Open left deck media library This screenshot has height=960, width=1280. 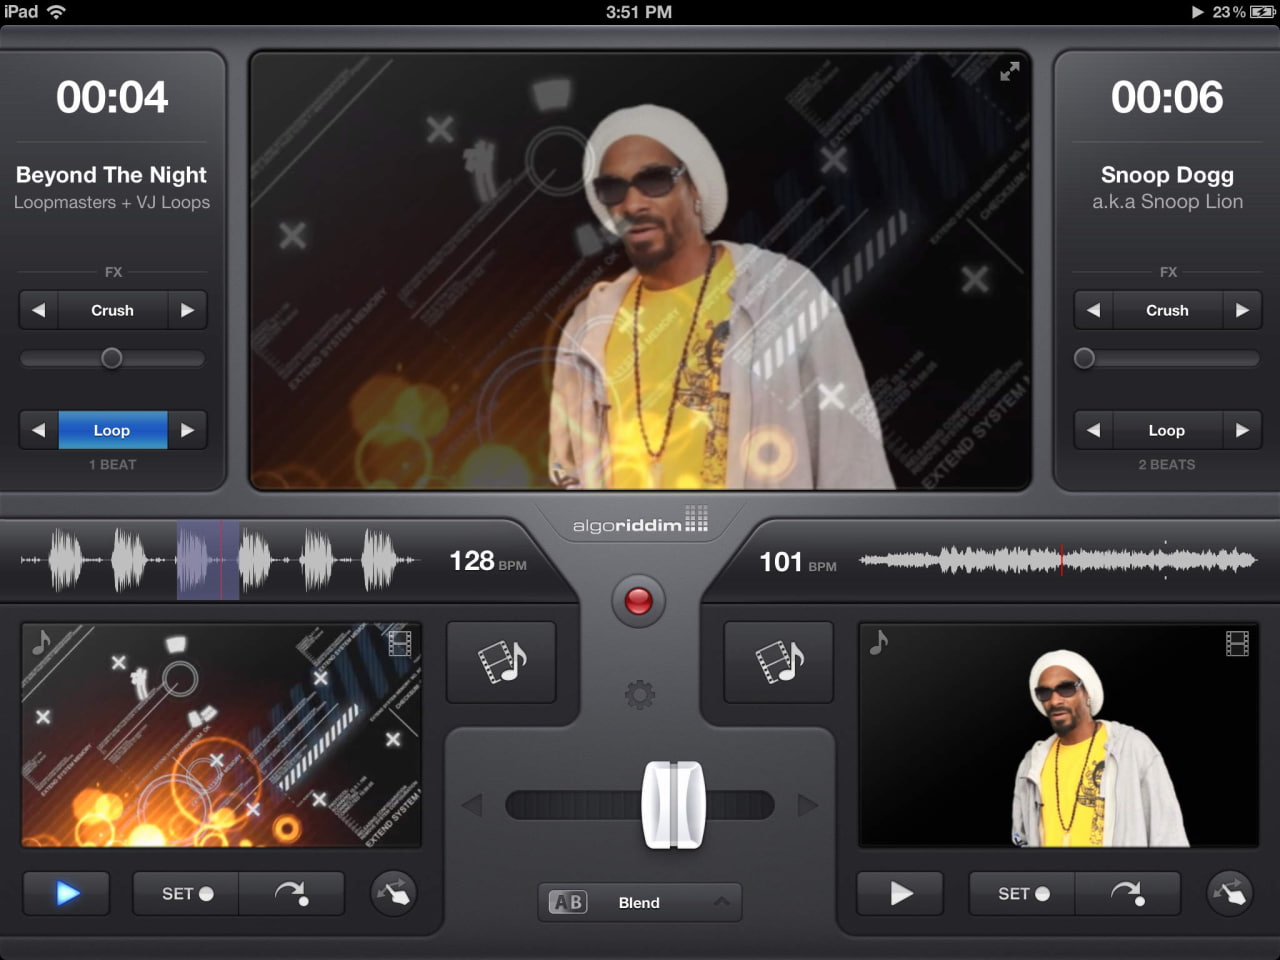(x=501, y=662)
